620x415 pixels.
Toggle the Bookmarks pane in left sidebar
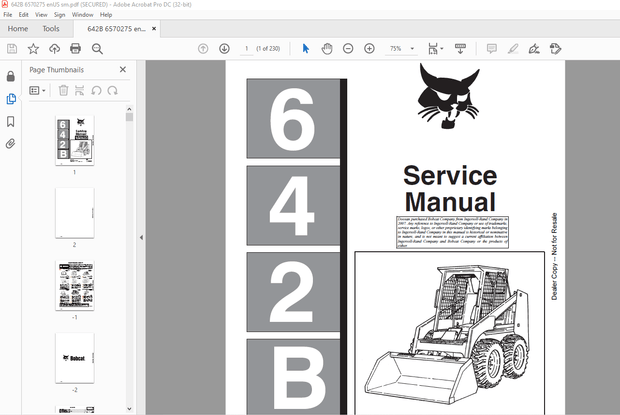pos(11,121)
